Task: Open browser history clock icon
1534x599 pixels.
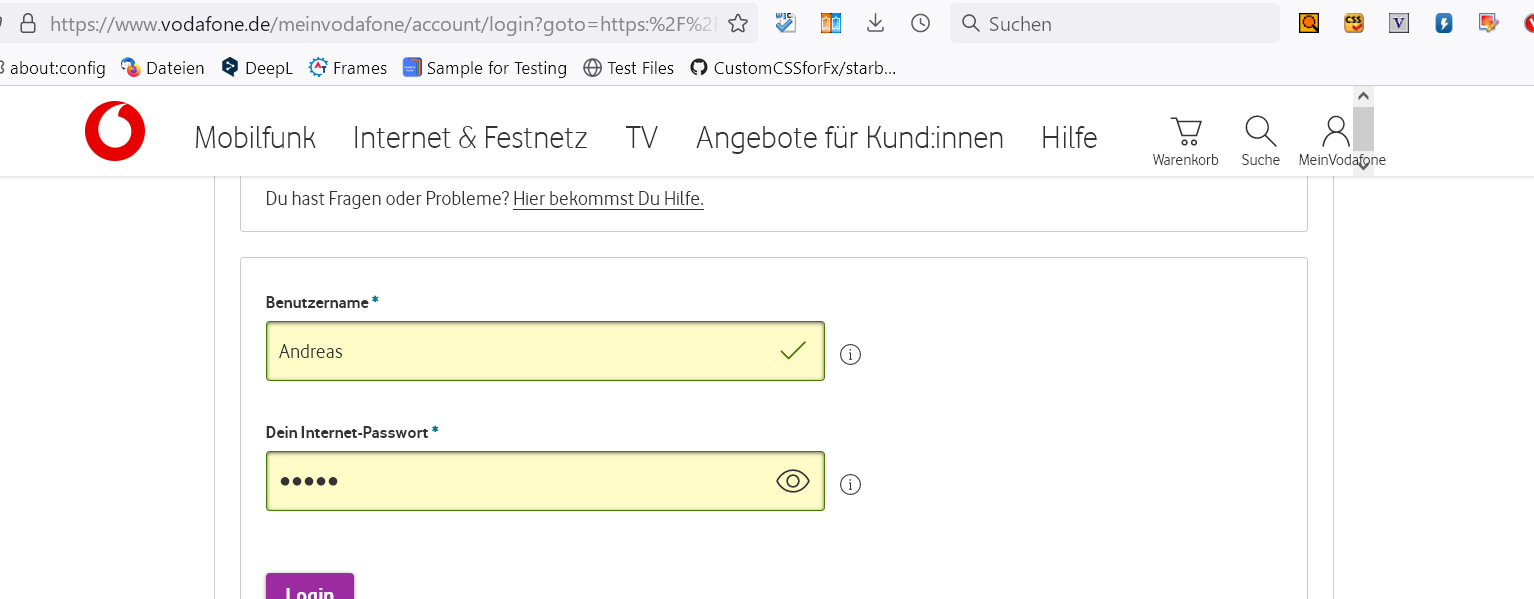Action: pyautogui.click(x=920, y=23)
